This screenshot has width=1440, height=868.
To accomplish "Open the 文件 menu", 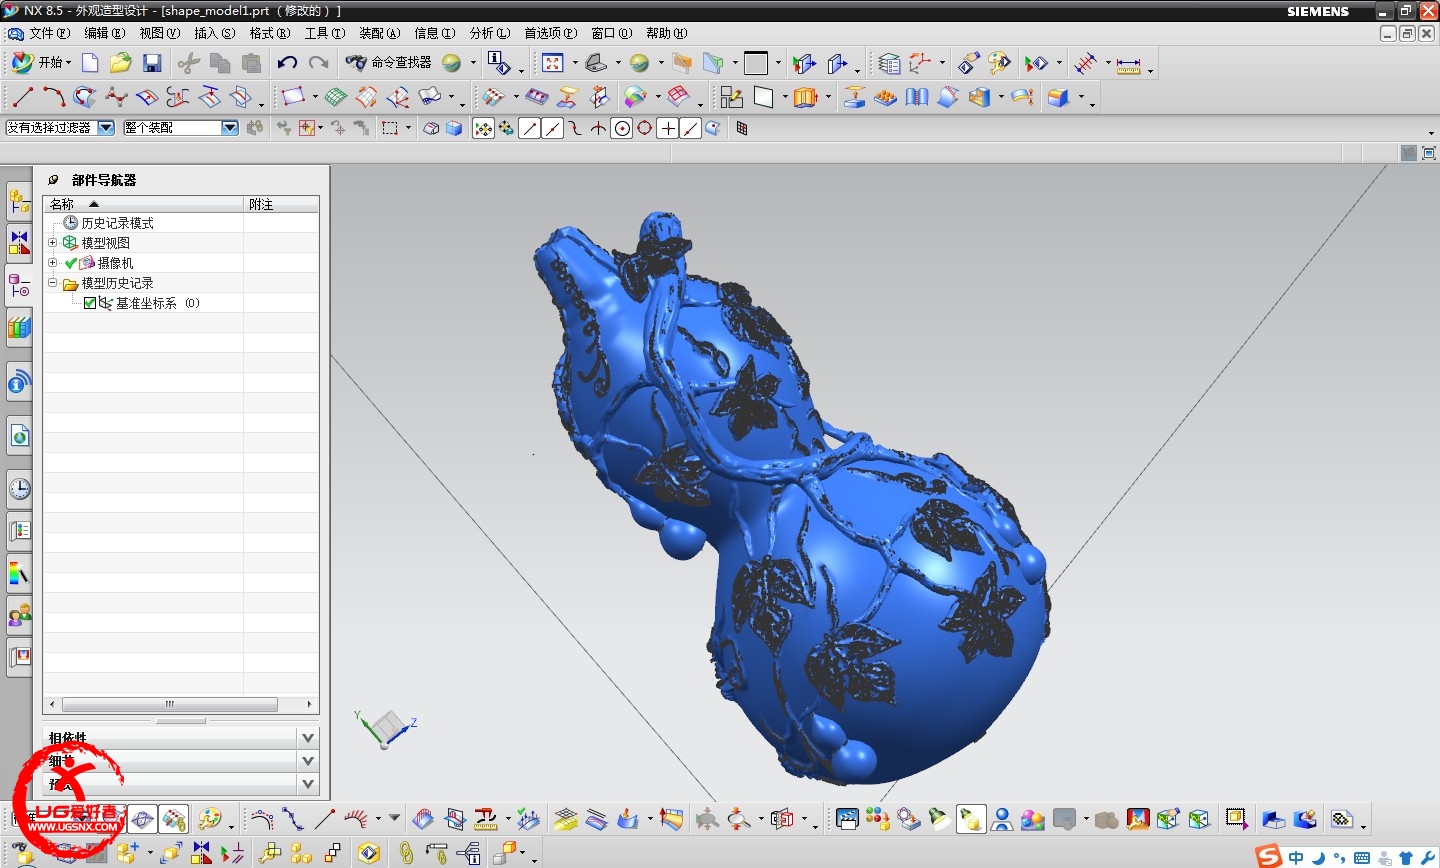I will click(x=49, y=33).
